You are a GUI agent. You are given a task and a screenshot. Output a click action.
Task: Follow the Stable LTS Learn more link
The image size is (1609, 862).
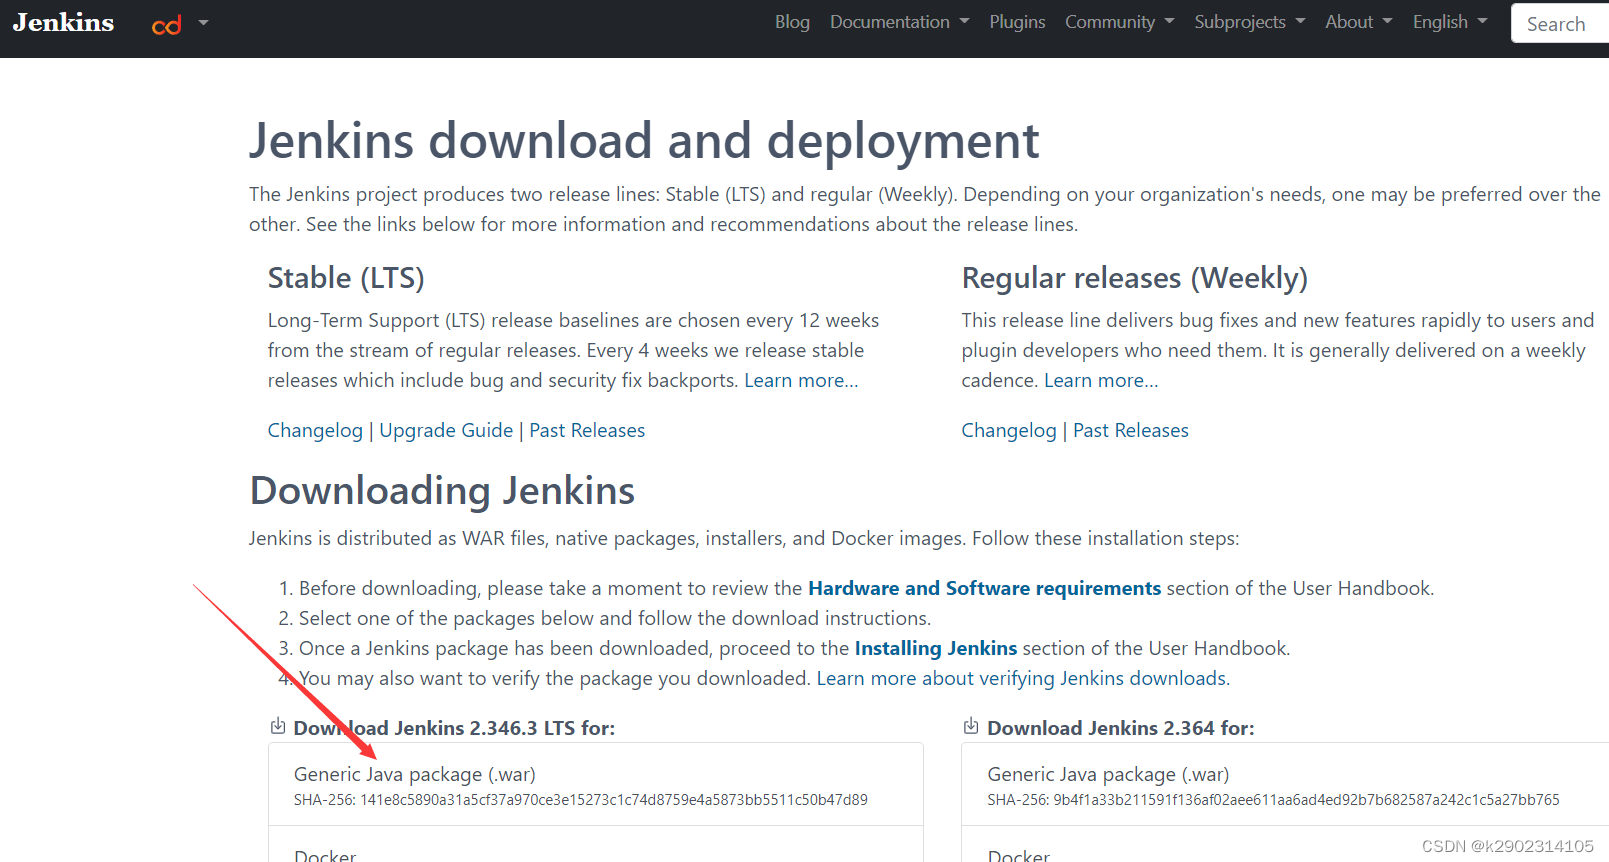pos(801,380)
